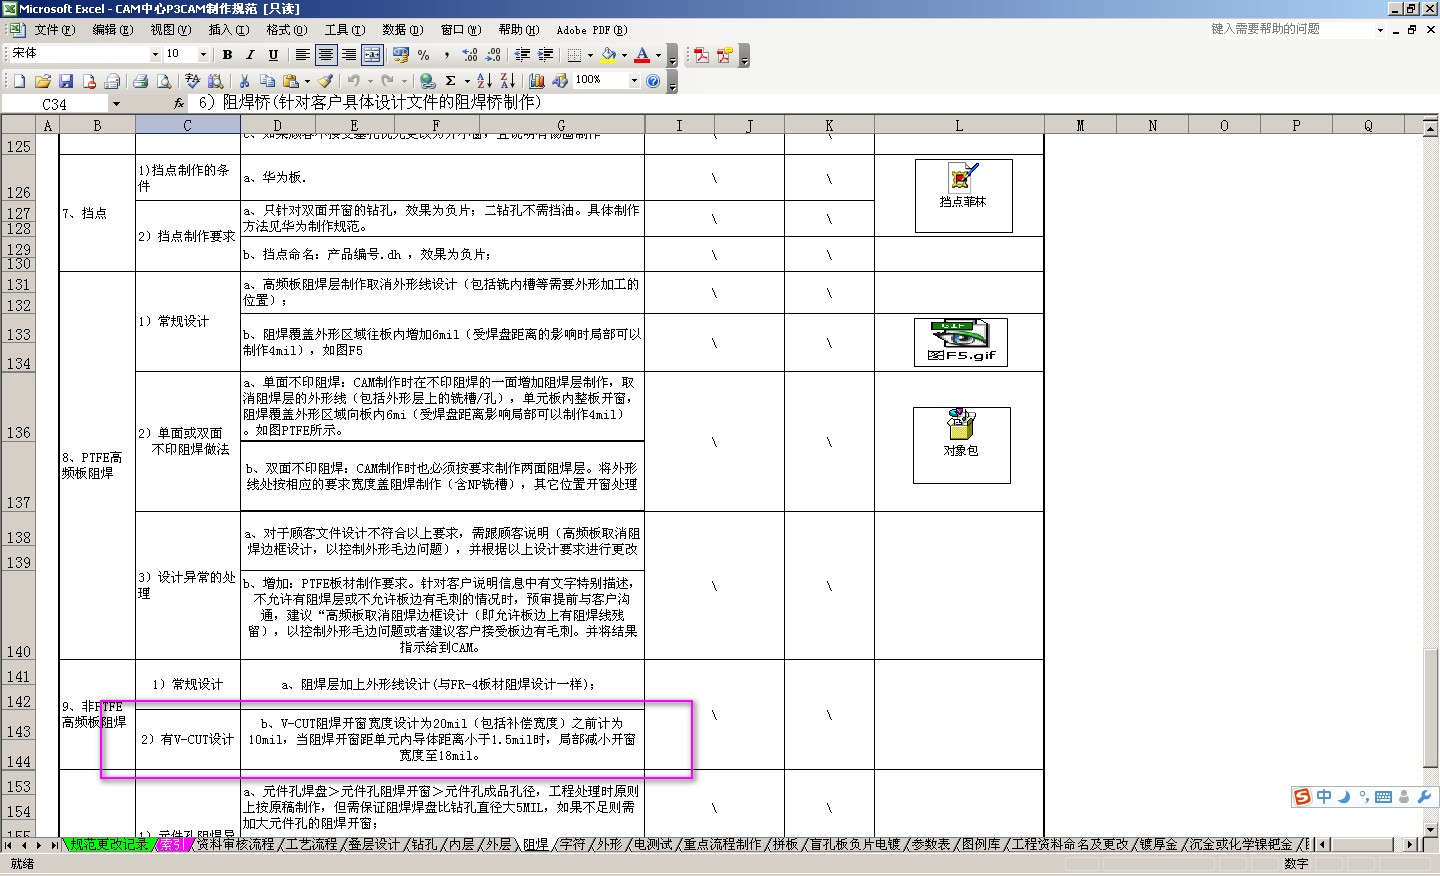The height and width of the screenshot is (876, 1440).
Task: Apply cell borders
Action: coord(574,55)
